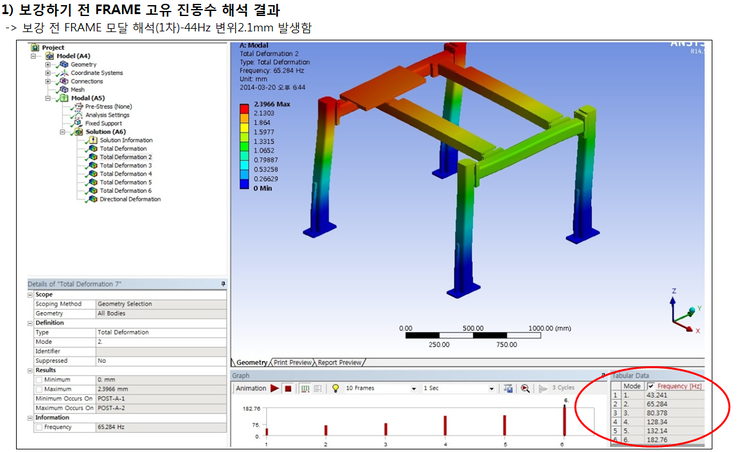The height and width of the screenshot is (452, 740).
Task: Click the XYZ orientation triad
Action: tap(684, 311)
